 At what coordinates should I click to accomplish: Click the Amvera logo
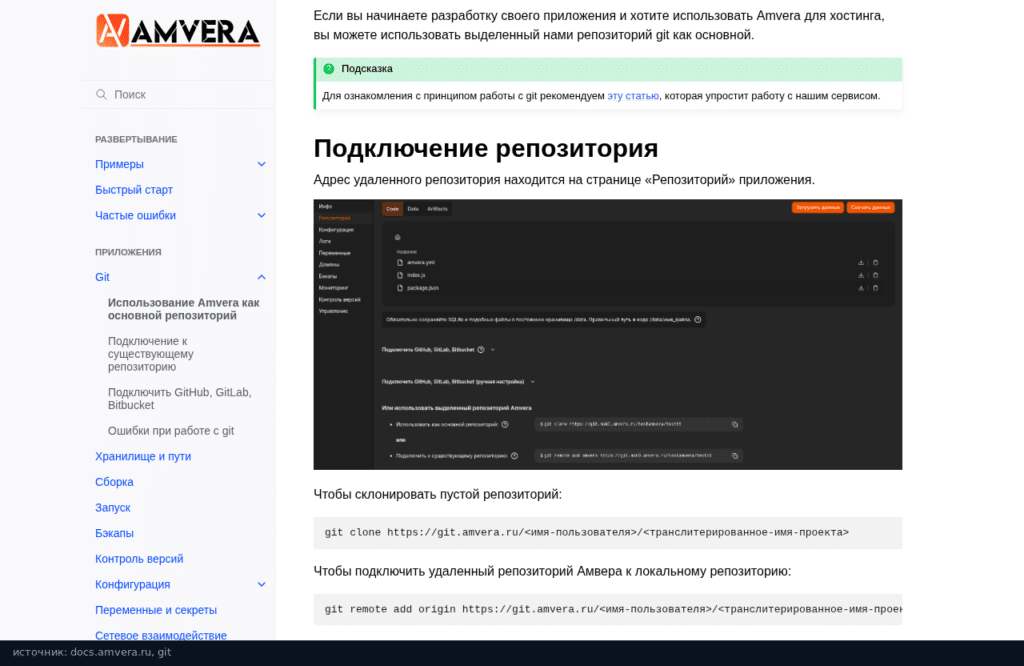(x=178, y=31)
